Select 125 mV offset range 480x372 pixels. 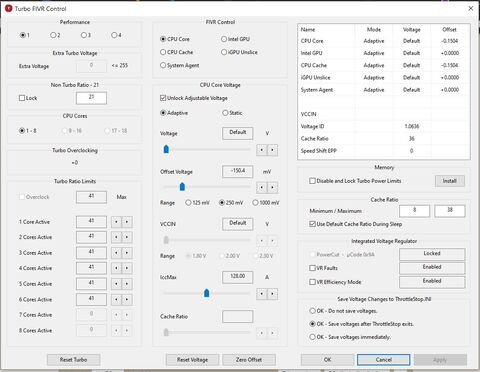point(197,203)
